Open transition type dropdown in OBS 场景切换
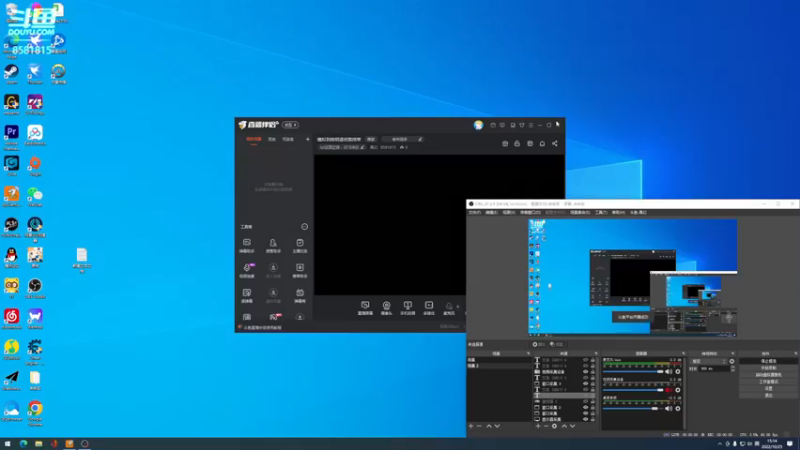Viewport: 800px width, 450px height. click(x=708, y=361)
